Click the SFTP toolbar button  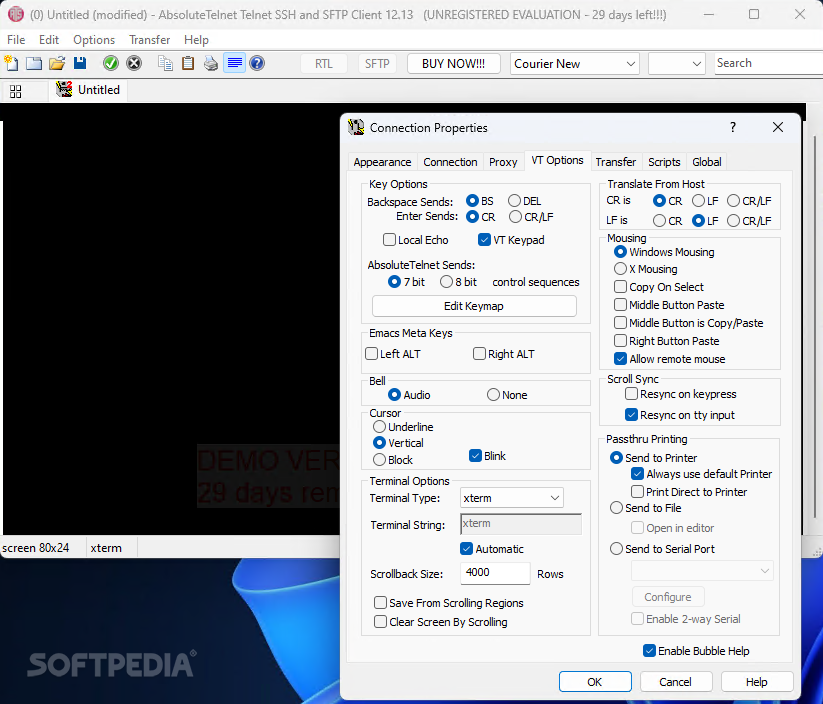[x=377, y=64]
